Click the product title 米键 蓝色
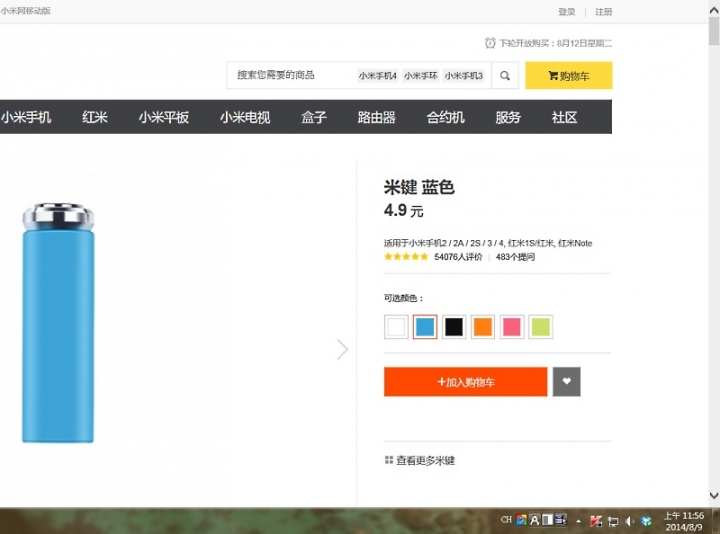This screenshot has width=720, height=534. (x=419, y=187)
